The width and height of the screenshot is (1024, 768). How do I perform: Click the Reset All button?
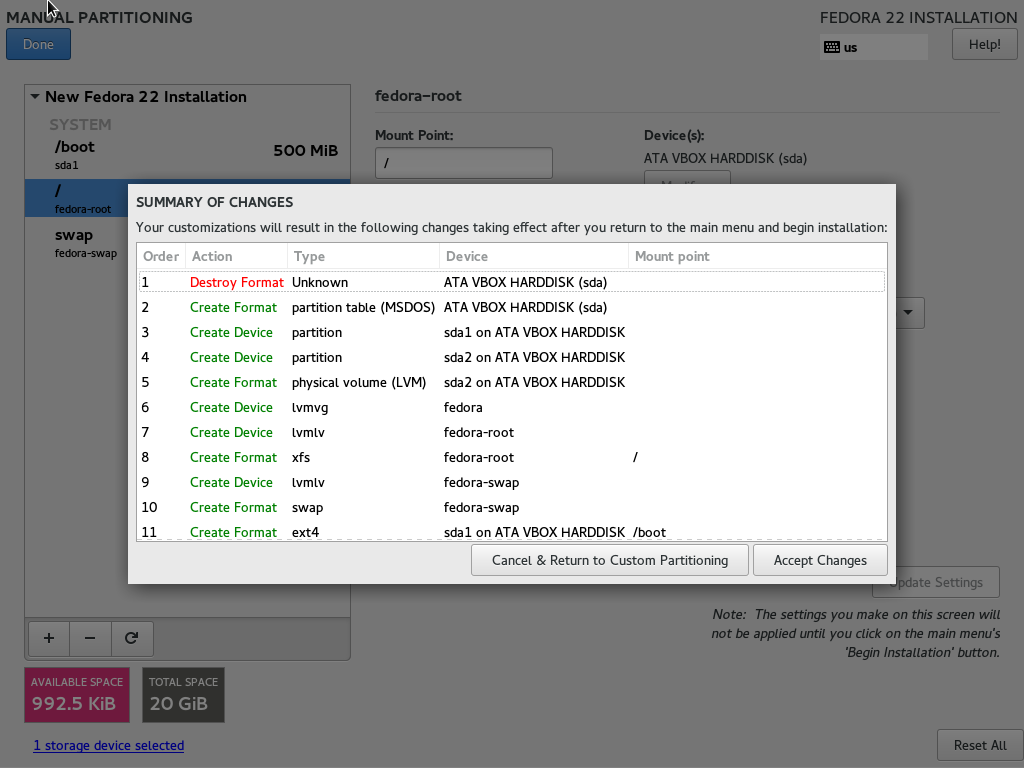[x=979, y=745]
